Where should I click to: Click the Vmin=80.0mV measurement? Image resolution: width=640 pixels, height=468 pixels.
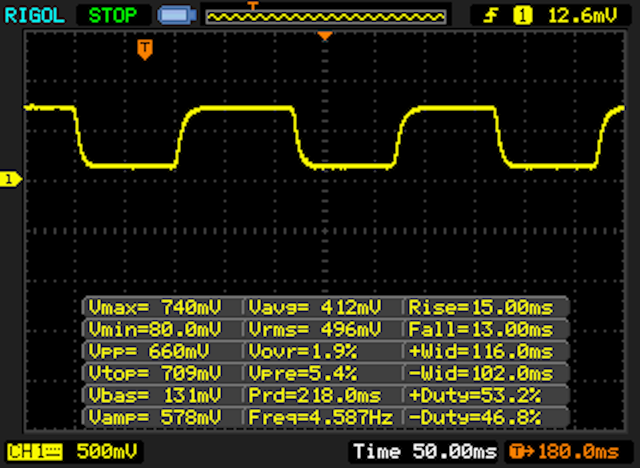(155, 329)
